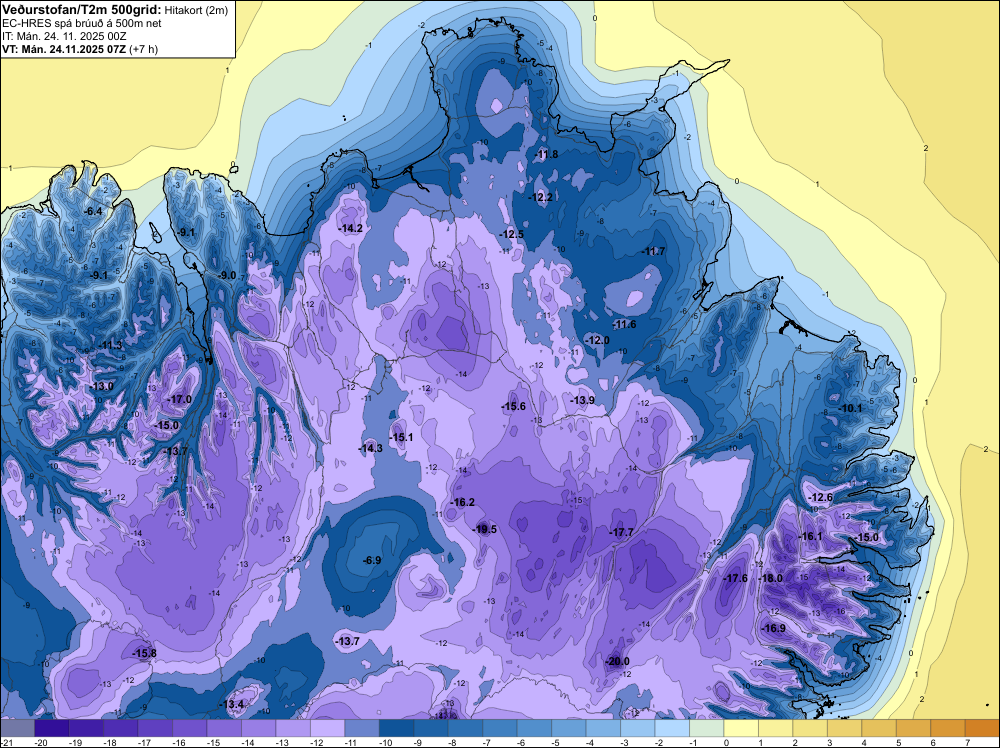Click the 5 label in the color legend
Viewport: 1000px width, 748px height.
(x=899, y=743)
